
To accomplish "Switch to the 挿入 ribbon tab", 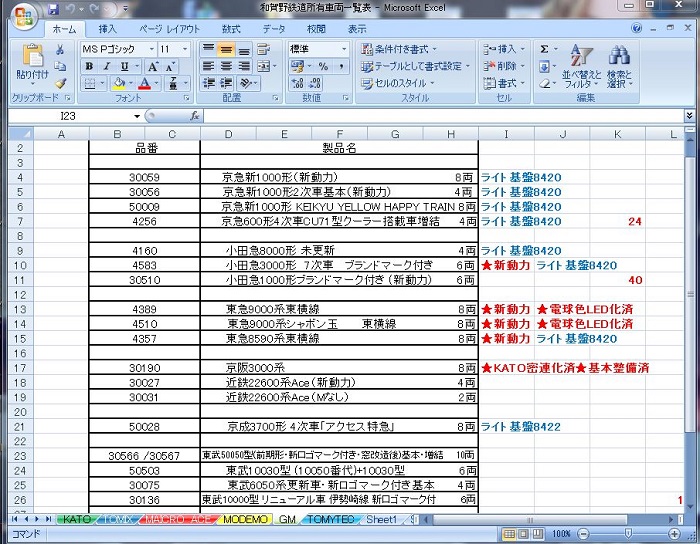I will pyautogui.click(x=108, y=29).
